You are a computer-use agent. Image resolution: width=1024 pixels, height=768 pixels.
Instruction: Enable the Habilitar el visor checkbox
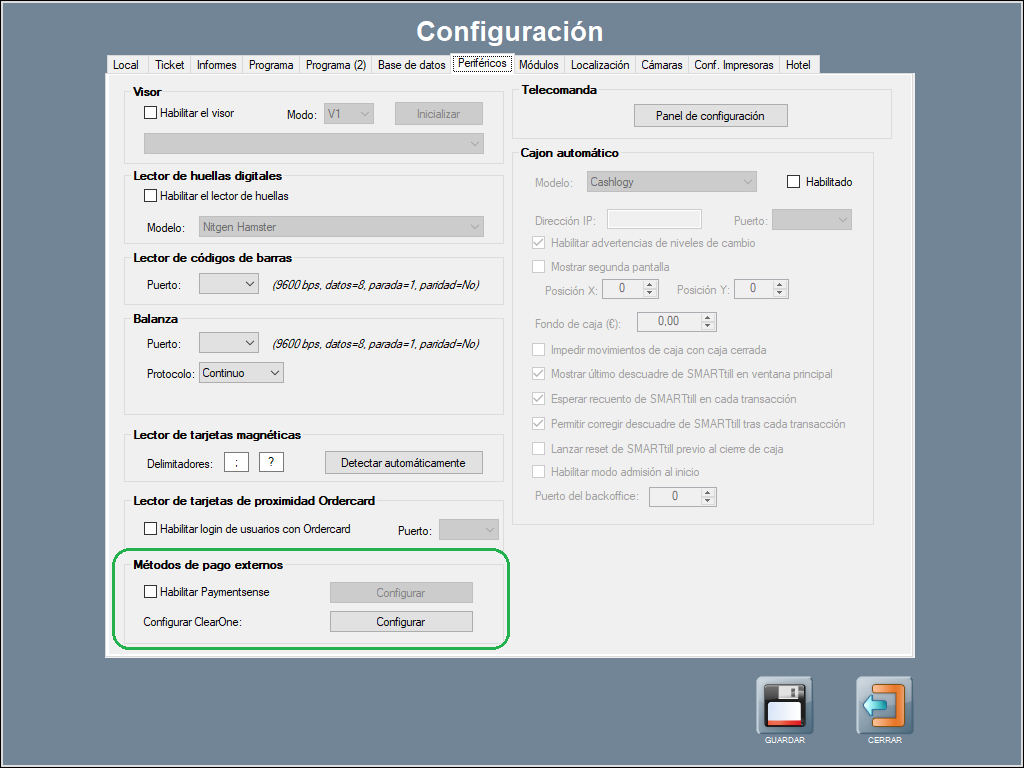[151, 113]
